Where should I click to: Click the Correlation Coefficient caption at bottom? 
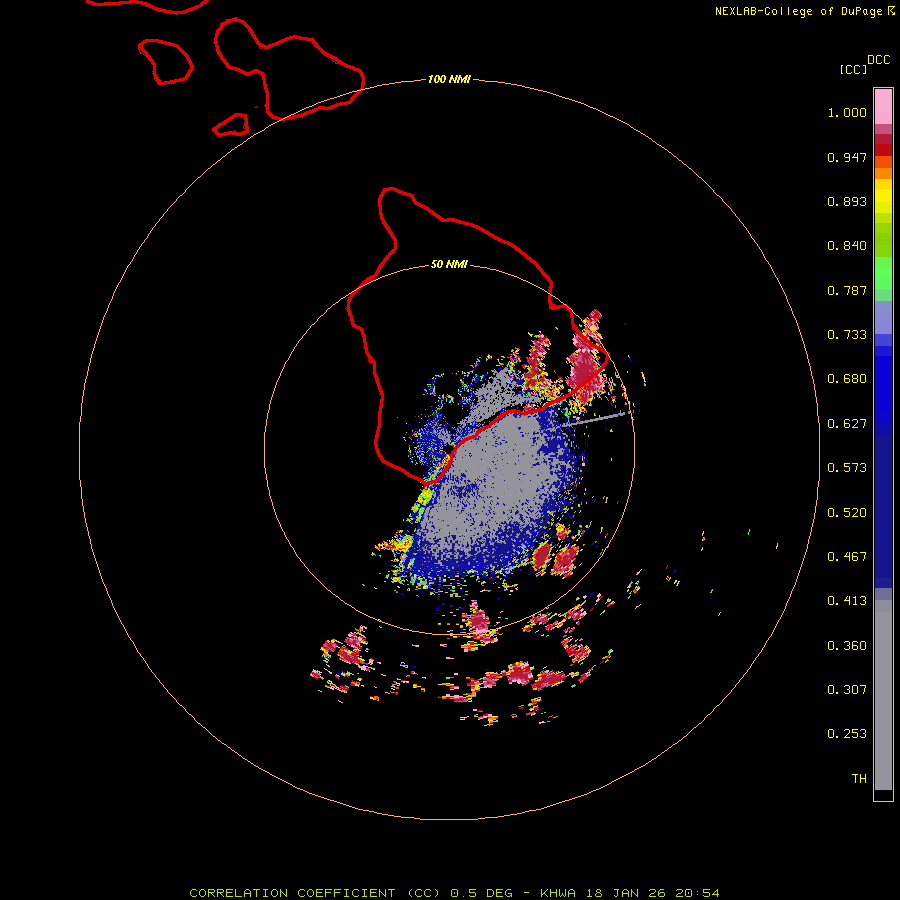tap(454, 893)
